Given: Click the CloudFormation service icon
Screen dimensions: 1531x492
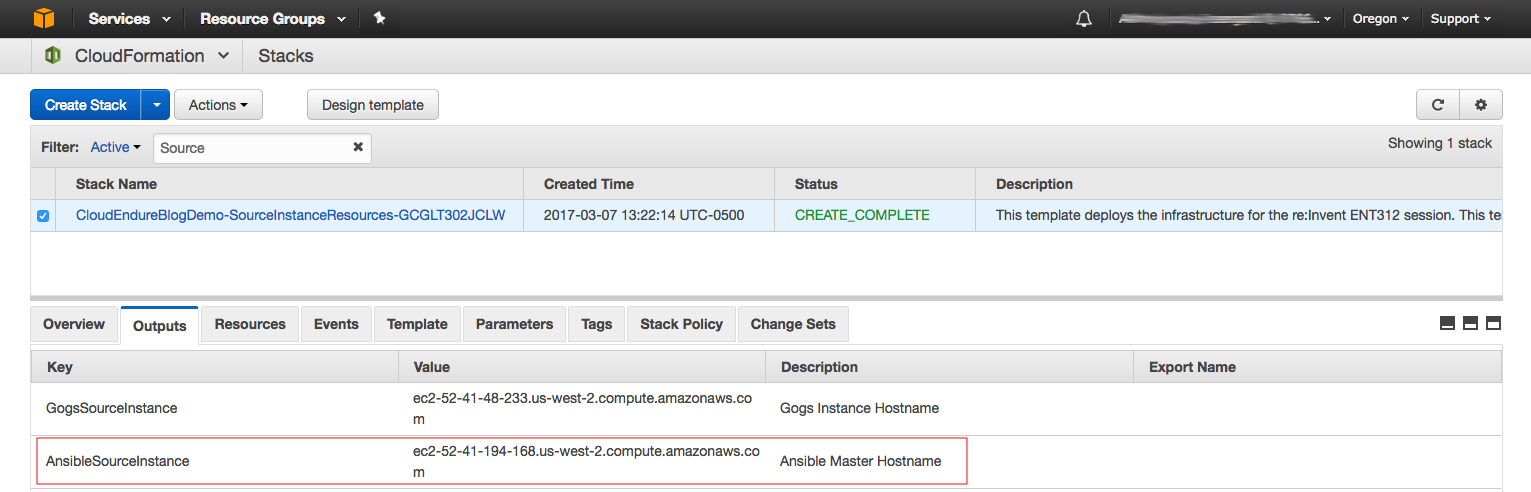Looking at the screenshot, I should pos(53,56).
